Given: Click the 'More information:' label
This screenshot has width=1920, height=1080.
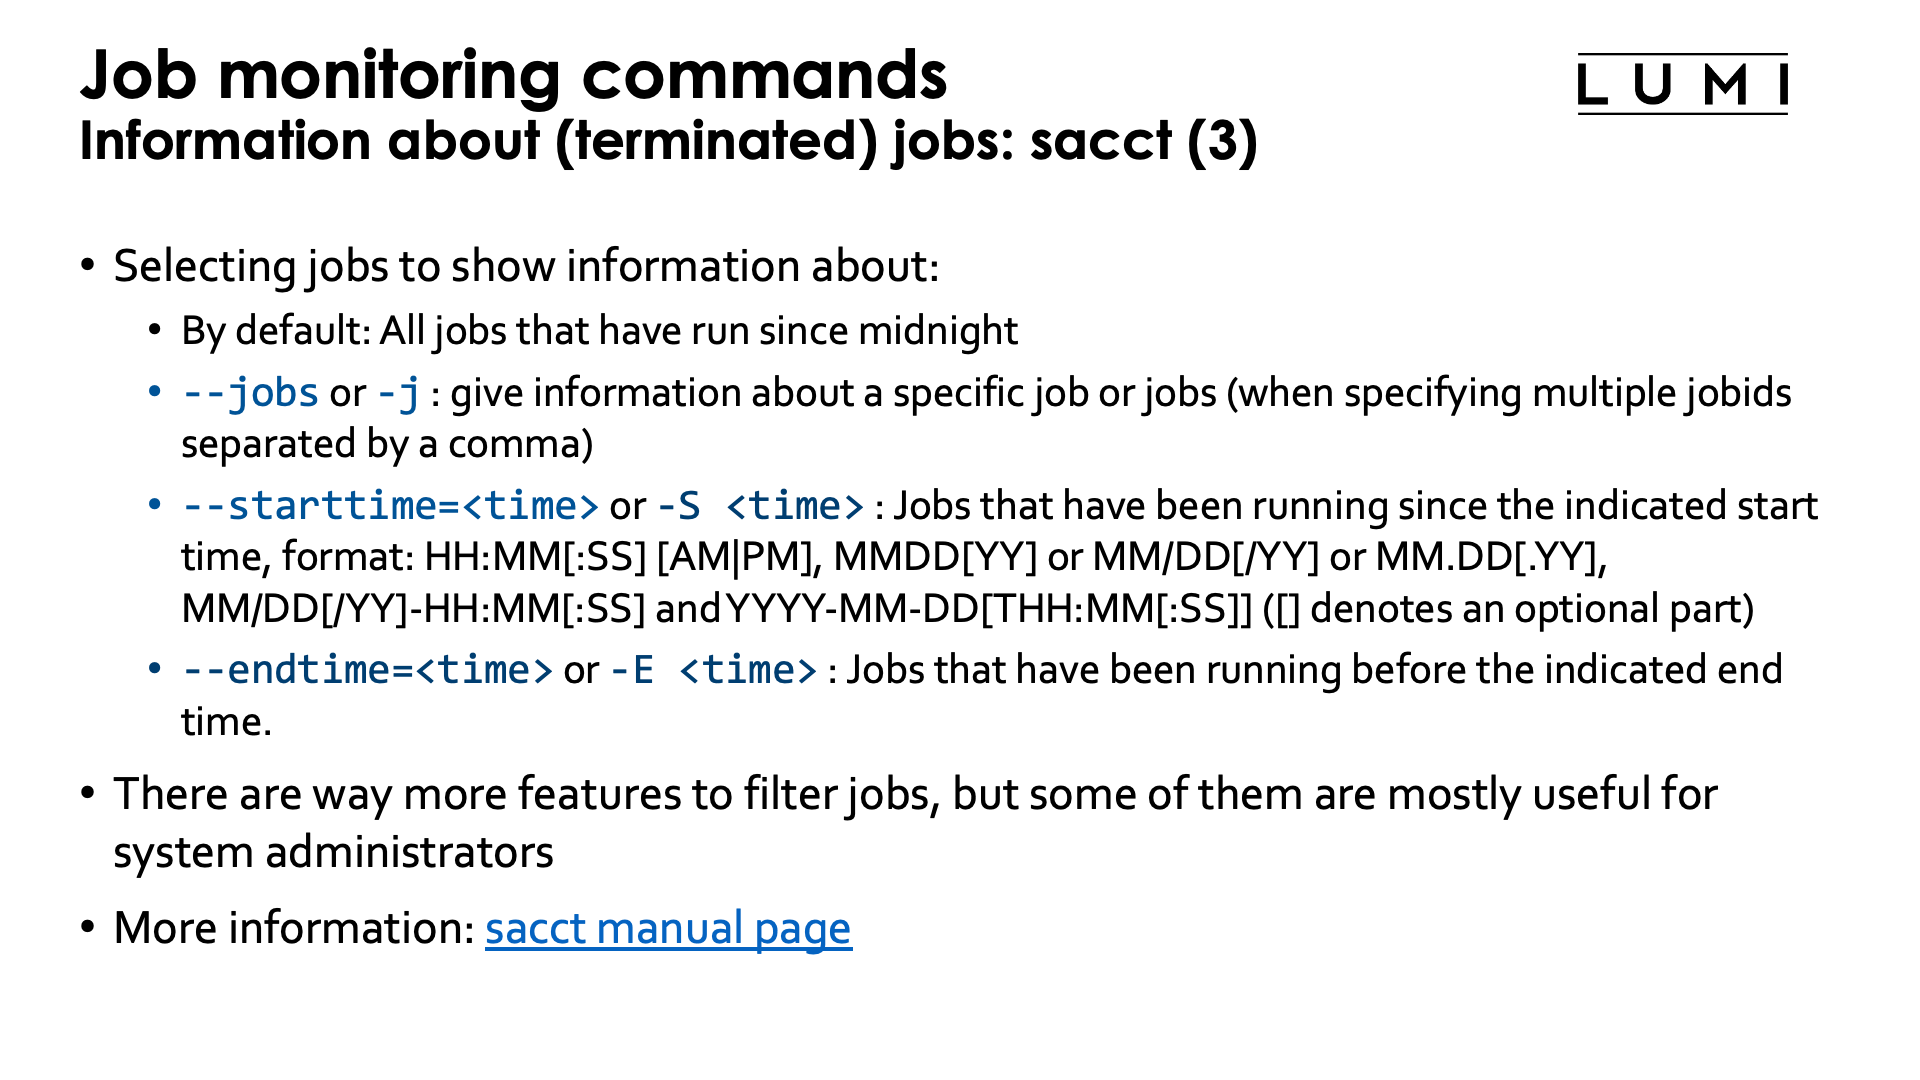Looking at the screenshot, I should coord(294,928).
